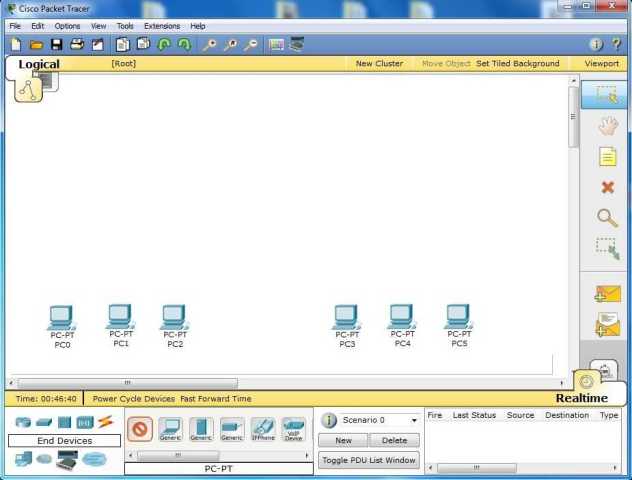Select the Connections lightning bolt category
Image resolution: width=632 pixels, height=480 pixels.
105,422
